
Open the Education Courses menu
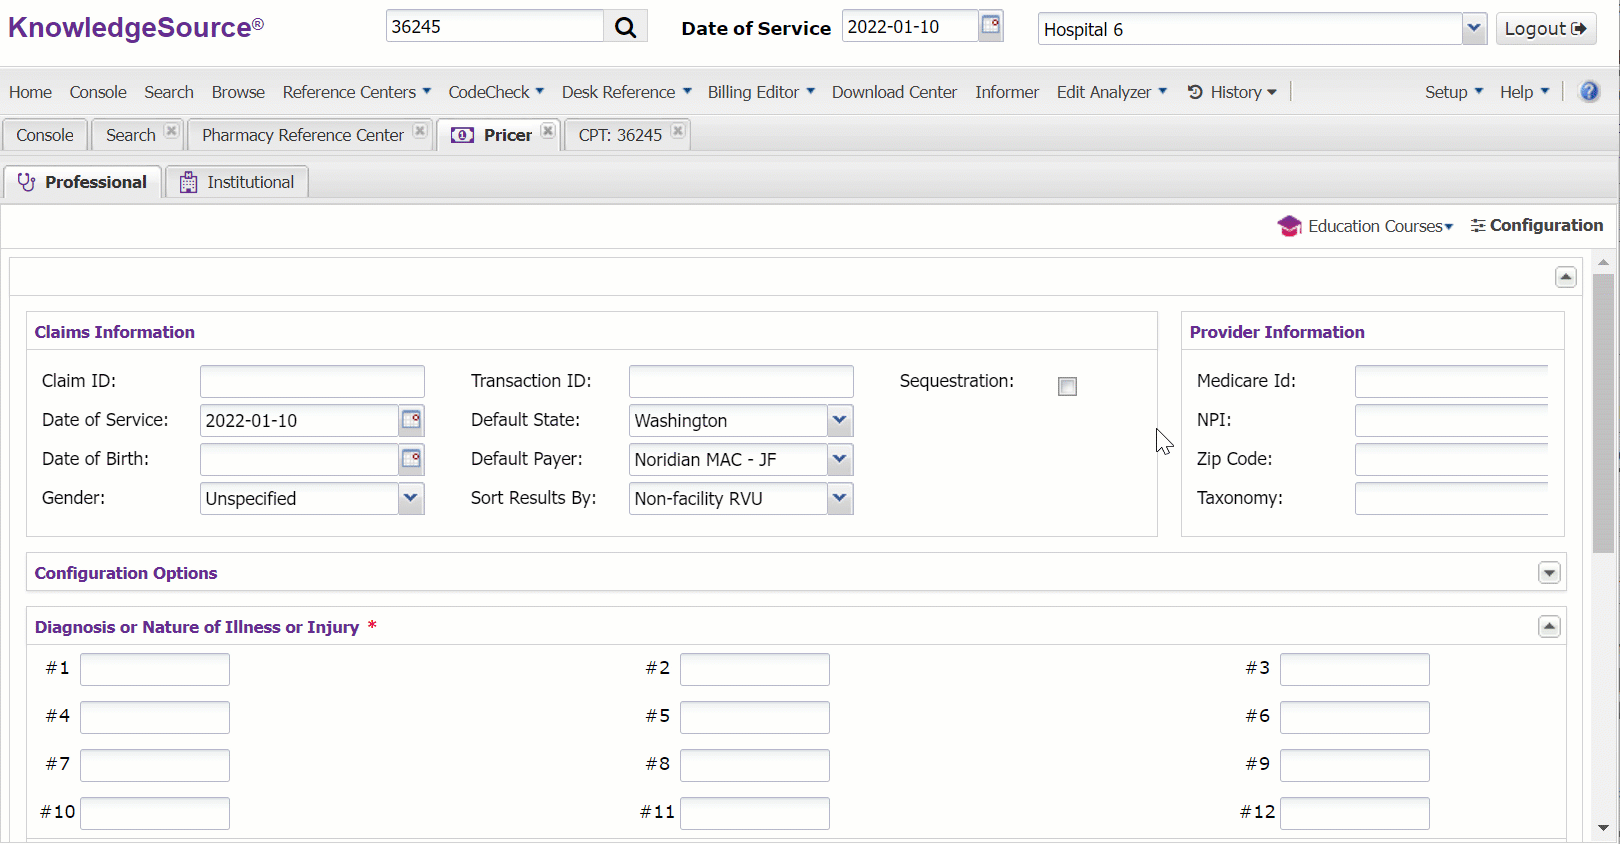(1365, 226)
